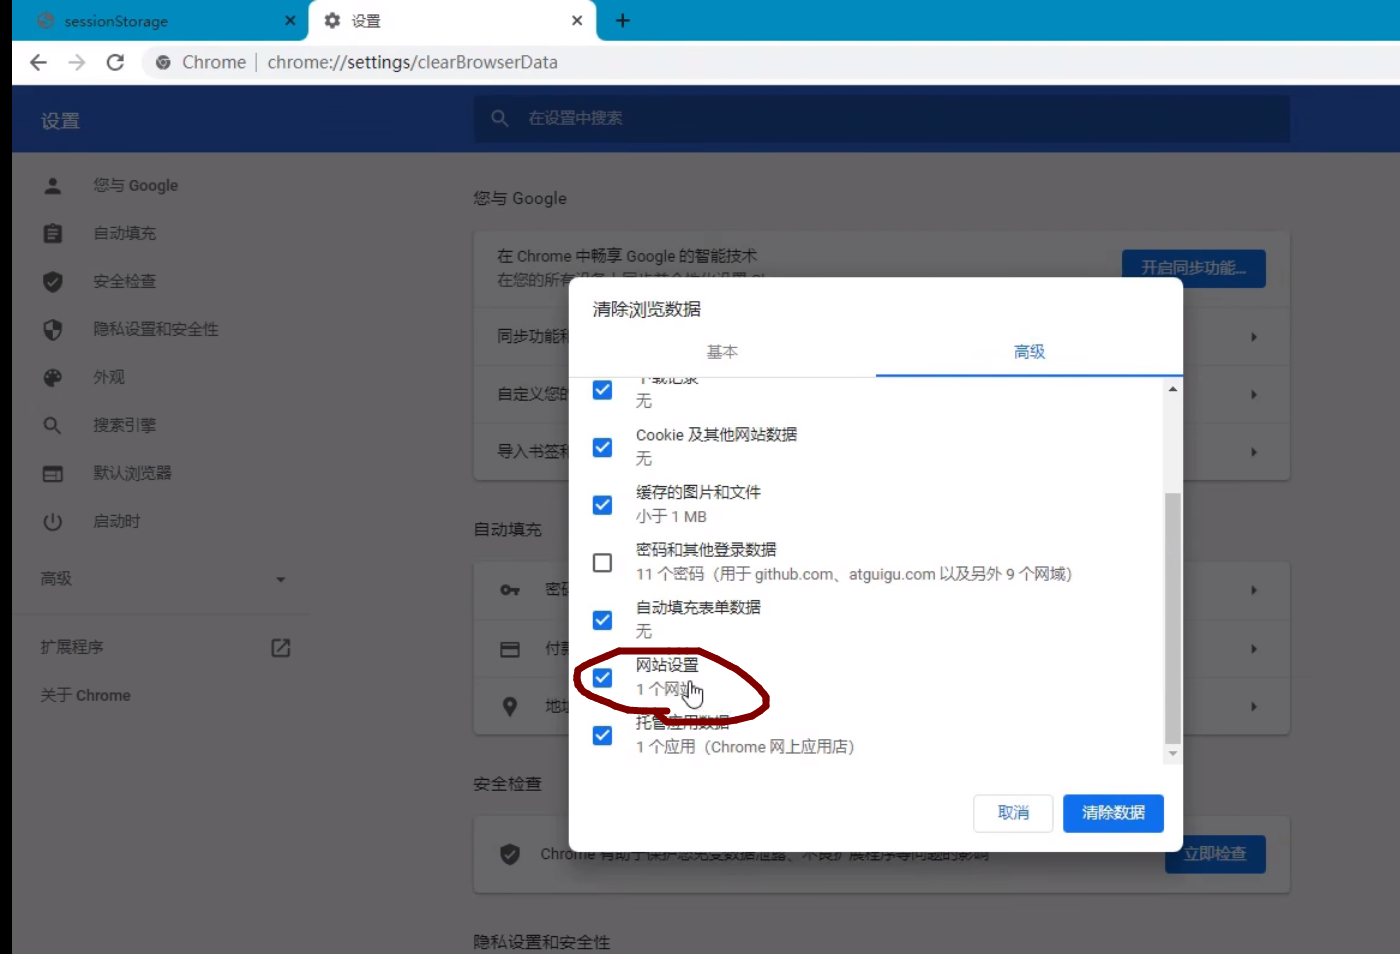The width and height of the screenshot is (1400, 954).
Task: Go back using the browser back arrow
Action: 38,62
